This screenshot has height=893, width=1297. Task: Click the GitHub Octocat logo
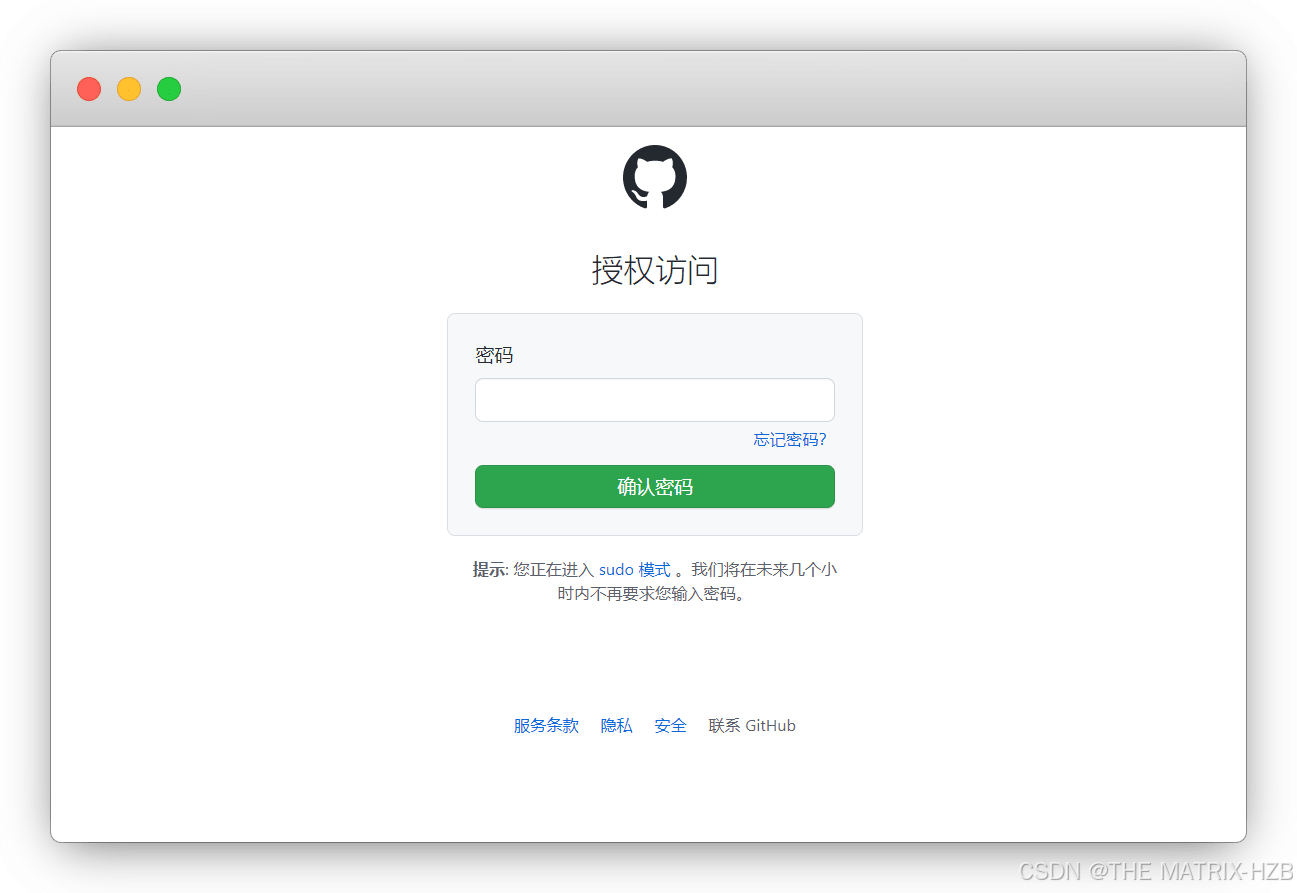tap(655, 177)
